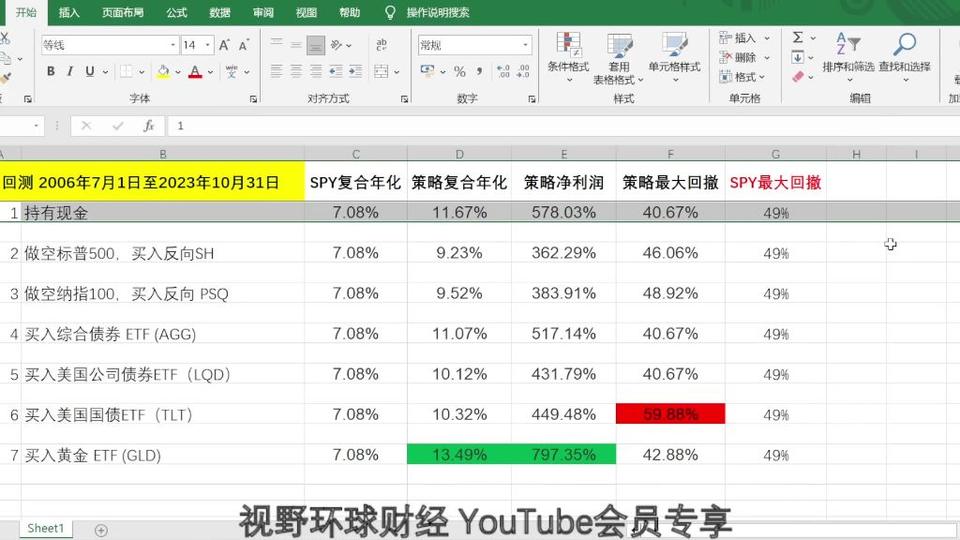Open 查找和选择 find and select

tap(904, 58)
